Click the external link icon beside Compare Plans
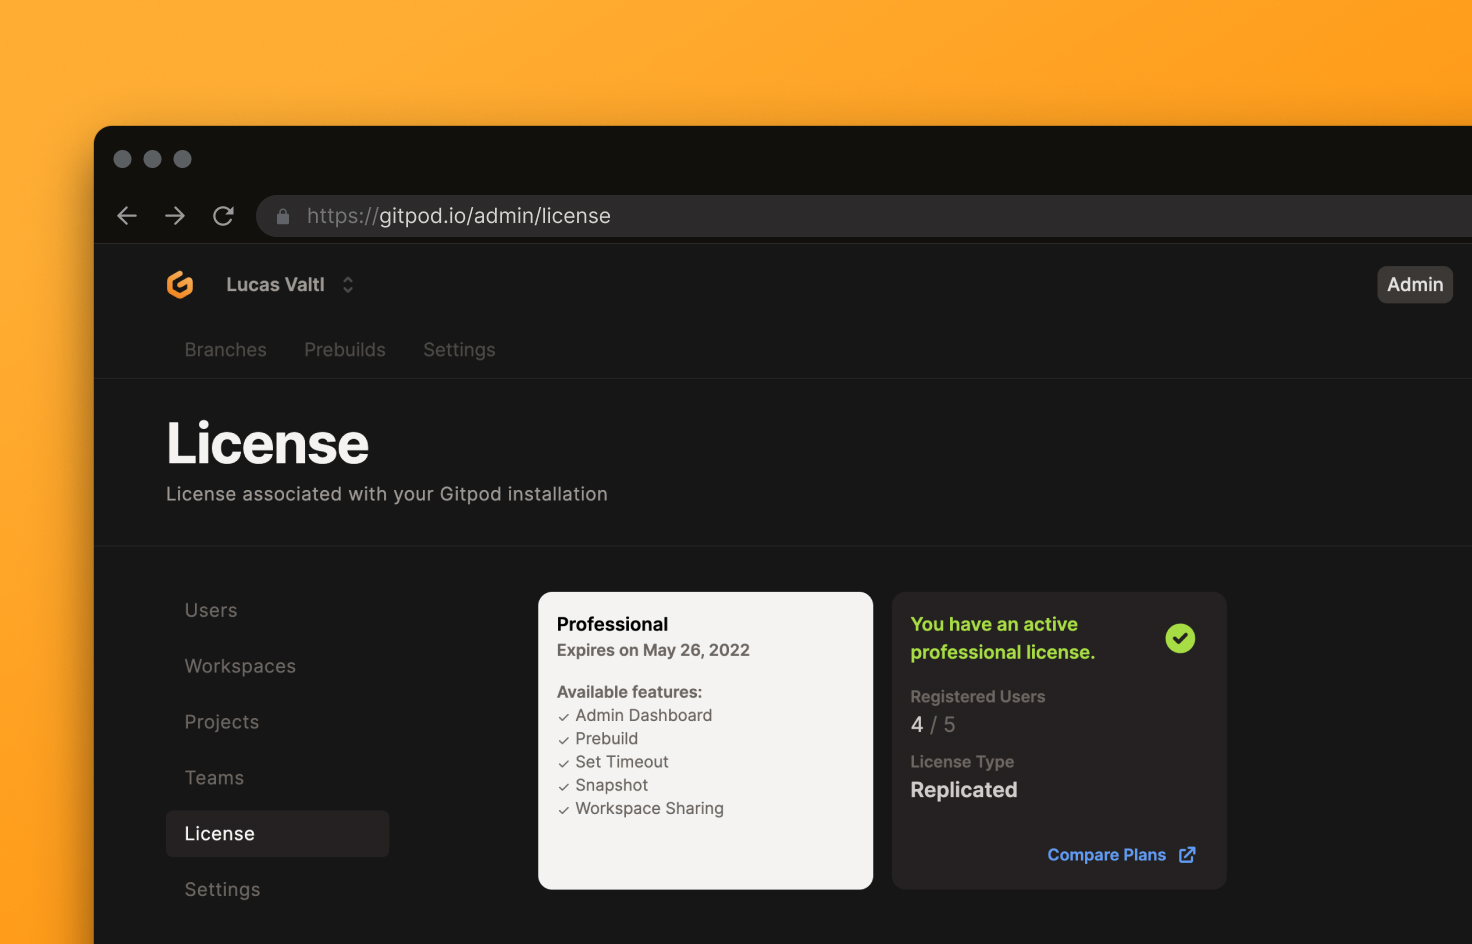Image resolution: width=1472 pixels, height=944 pixels. pyautogui.click(x=1187, y=855)
